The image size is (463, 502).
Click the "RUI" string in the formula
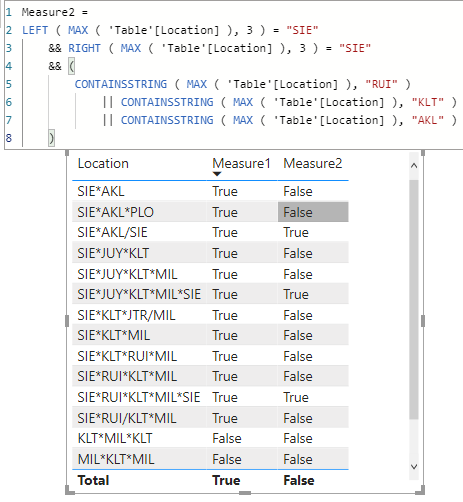coord(381,84)
